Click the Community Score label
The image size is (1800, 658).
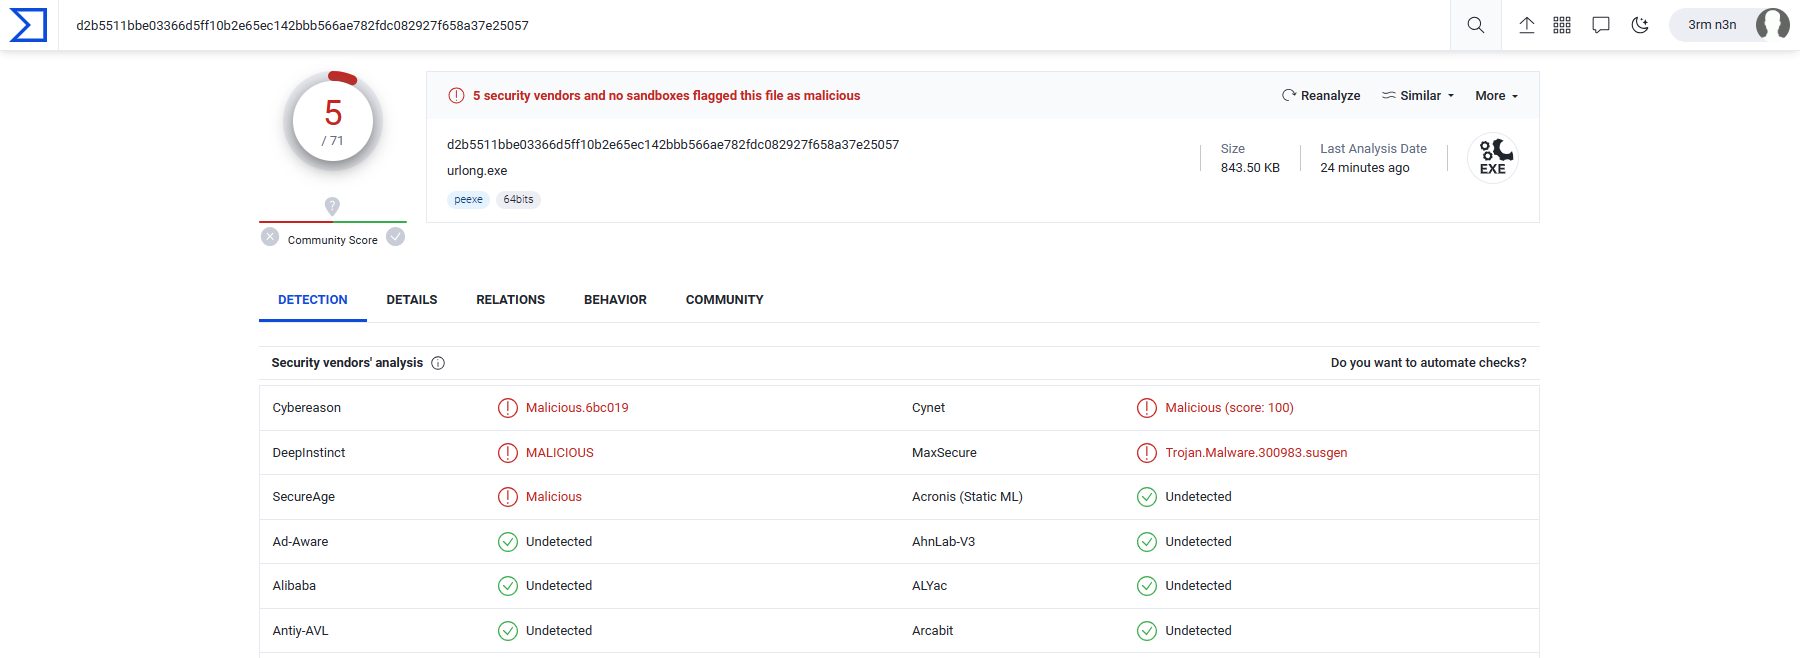(333, 240)
